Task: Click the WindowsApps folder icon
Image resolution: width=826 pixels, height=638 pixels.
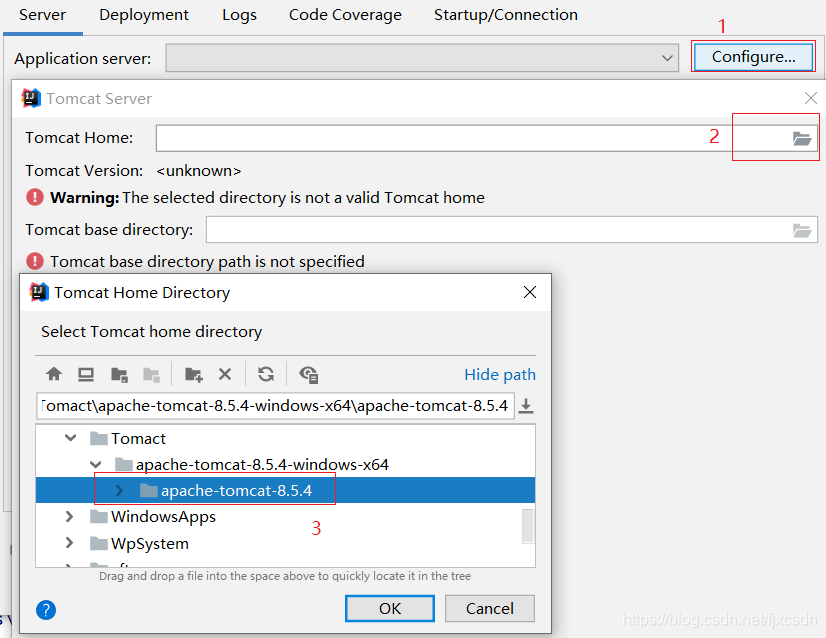Action: (x=99, y=516)
